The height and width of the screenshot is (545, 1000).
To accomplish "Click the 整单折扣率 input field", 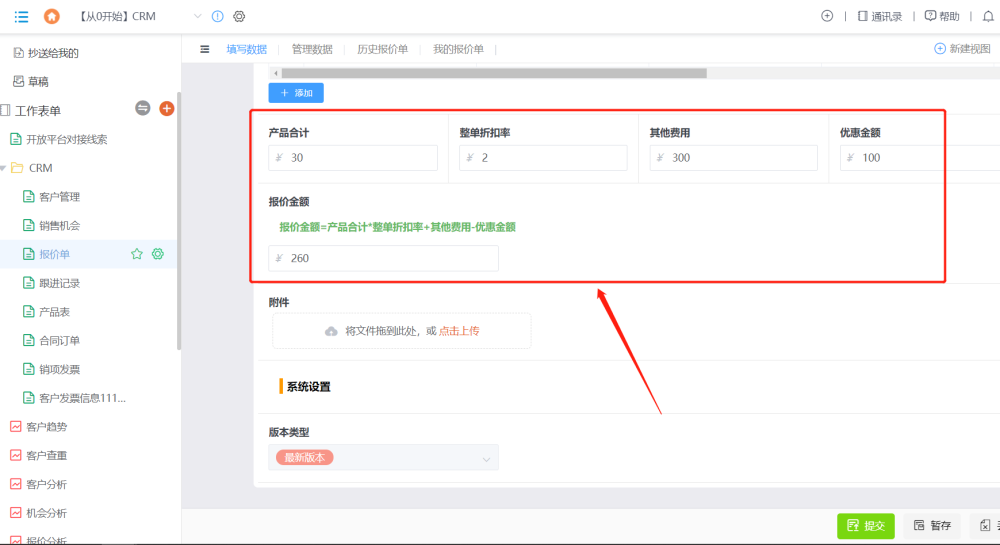I will point(543,157).
